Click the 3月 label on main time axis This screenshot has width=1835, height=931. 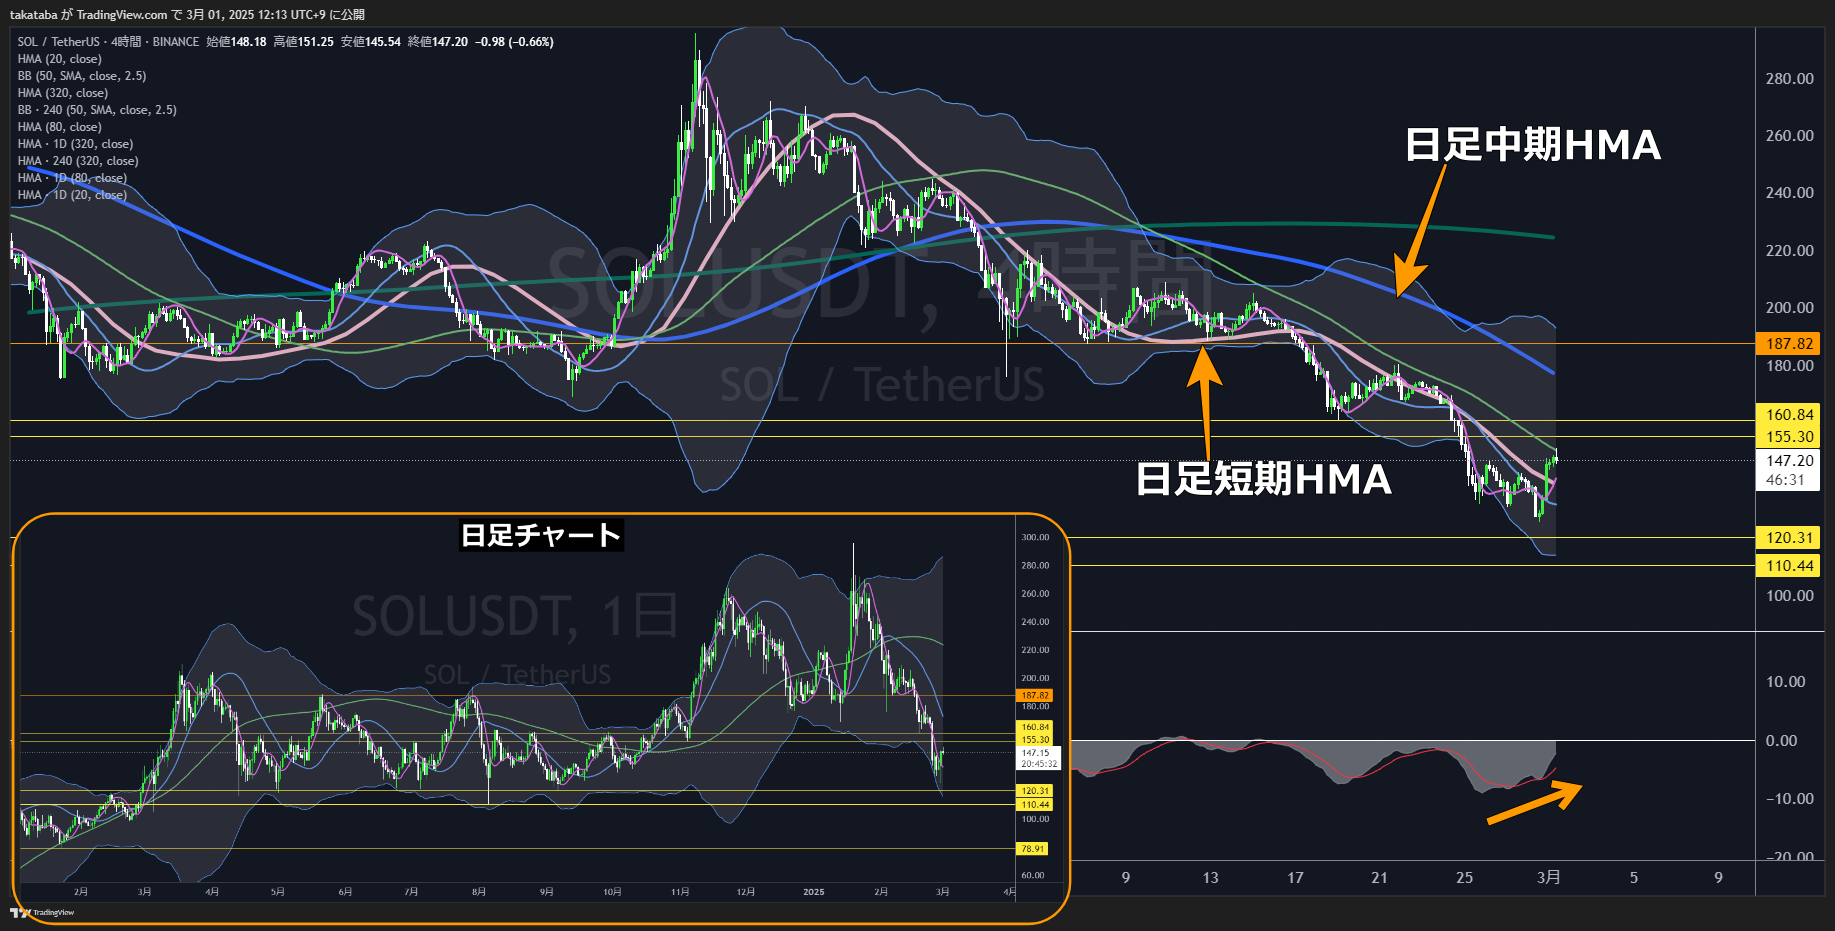[1548, 877]
